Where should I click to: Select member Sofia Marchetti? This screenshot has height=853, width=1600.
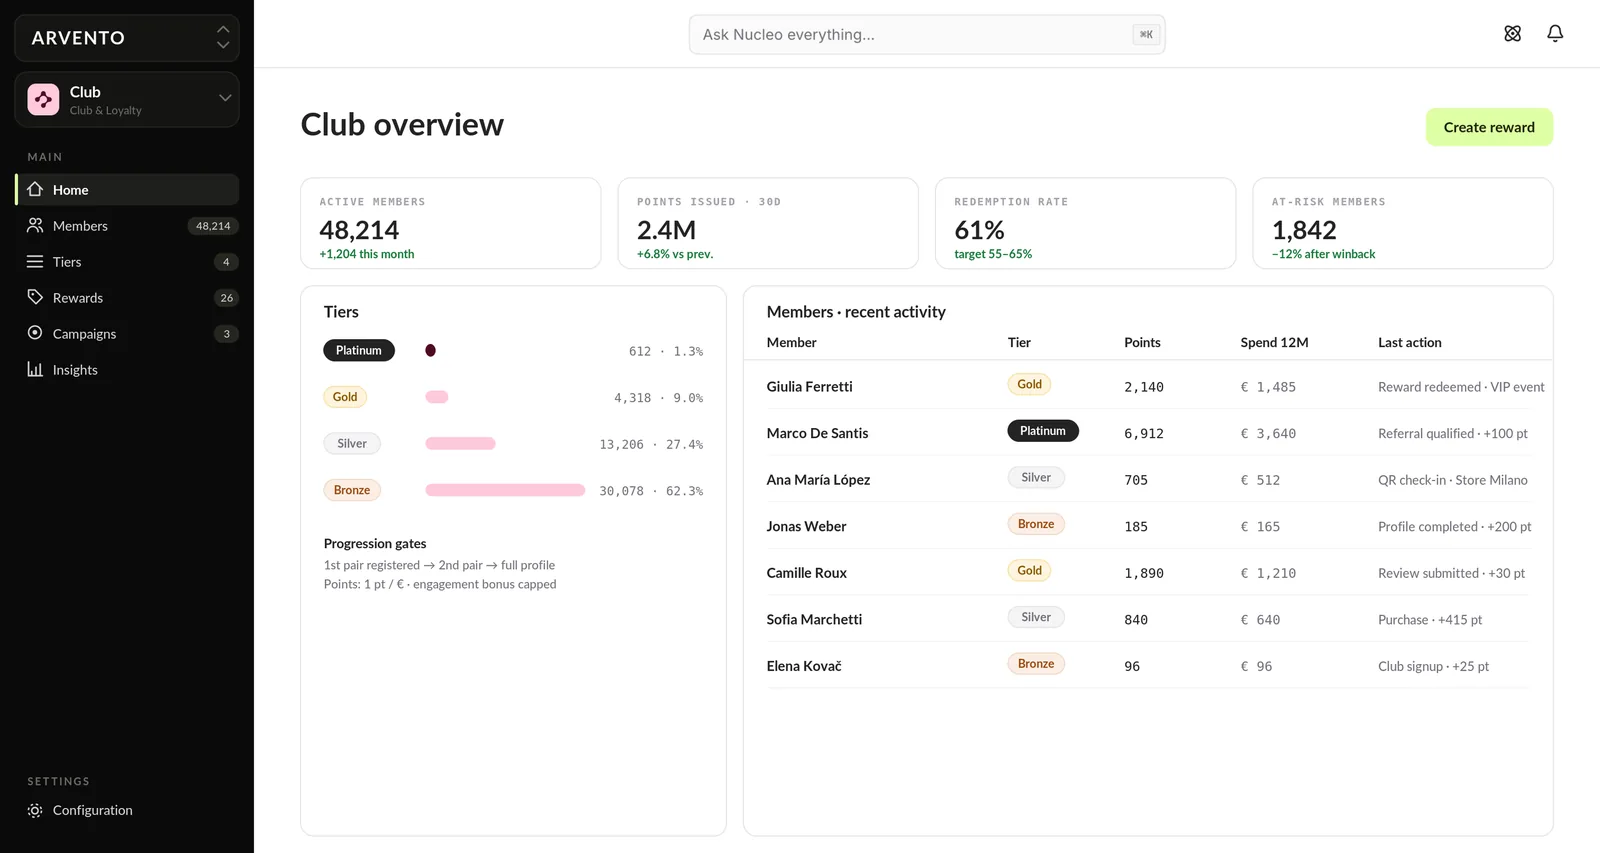pyautogui.click(x=814, y=619)
